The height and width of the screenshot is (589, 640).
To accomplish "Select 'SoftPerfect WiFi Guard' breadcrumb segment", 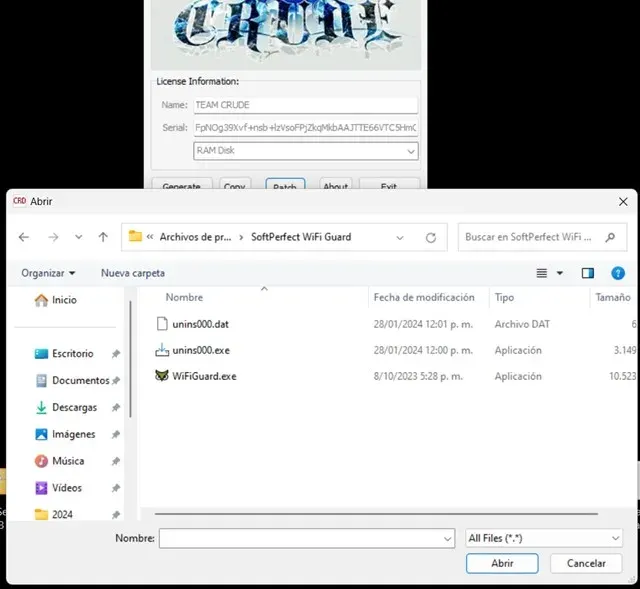I will click(x=301, y=237).
